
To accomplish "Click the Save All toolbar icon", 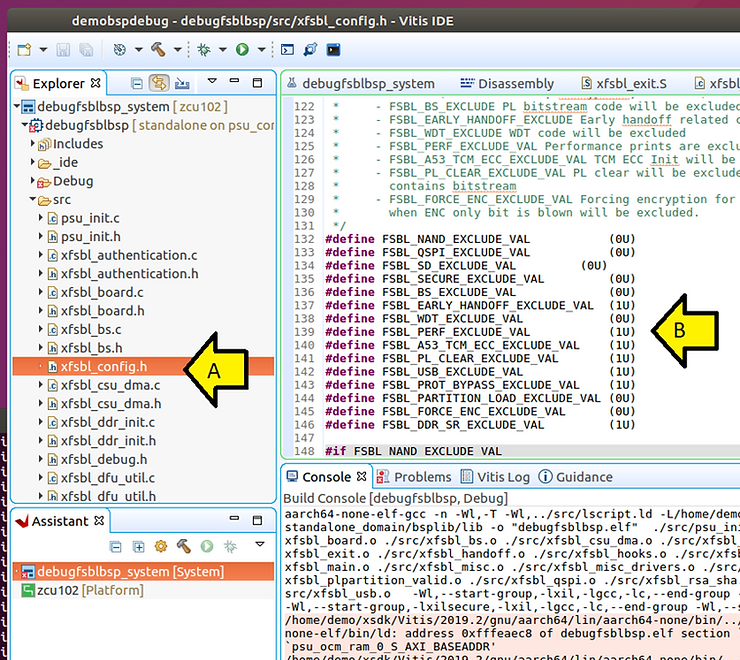I will 86,50.
